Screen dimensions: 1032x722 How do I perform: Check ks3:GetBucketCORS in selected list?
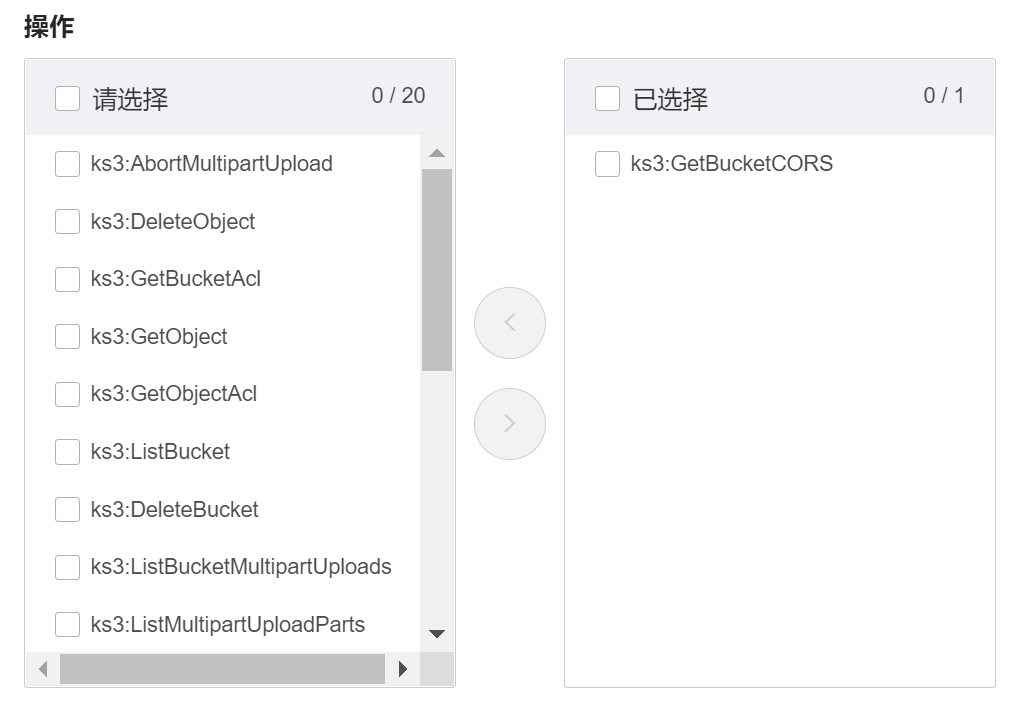tap(607, 164)
